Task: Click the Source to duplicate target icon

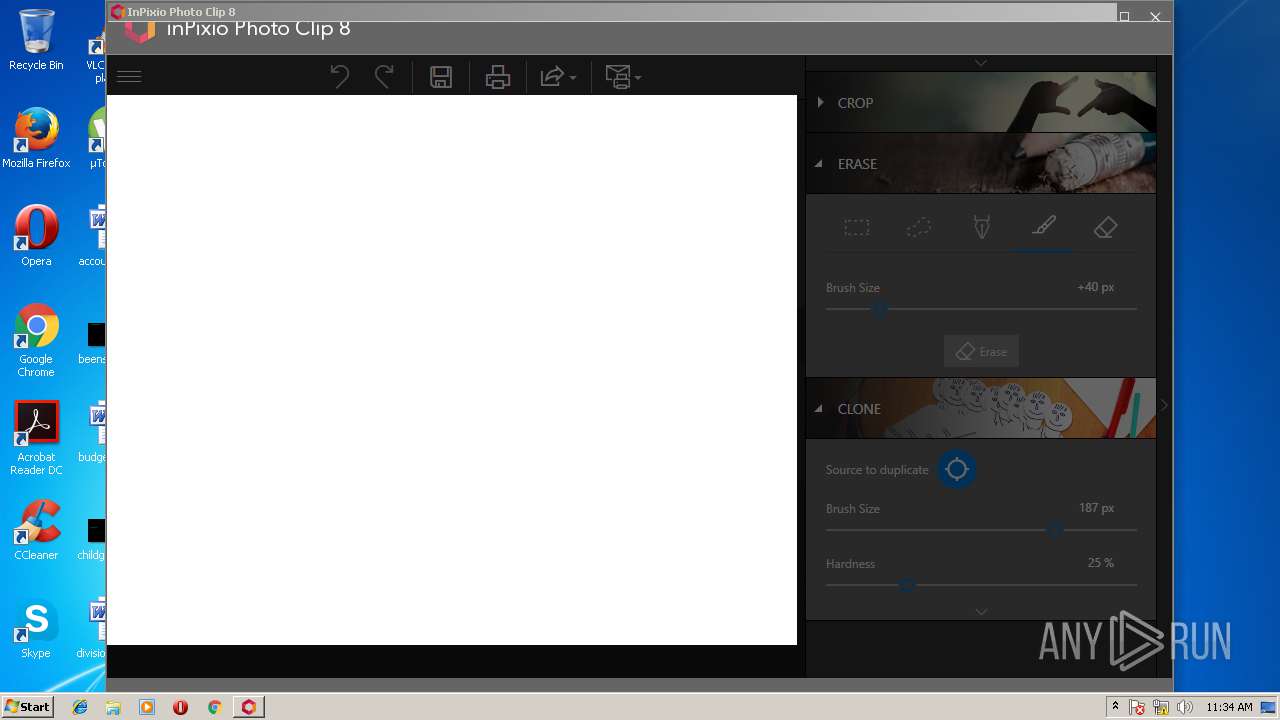Action: pyautogui.click(x=957, y=469)
